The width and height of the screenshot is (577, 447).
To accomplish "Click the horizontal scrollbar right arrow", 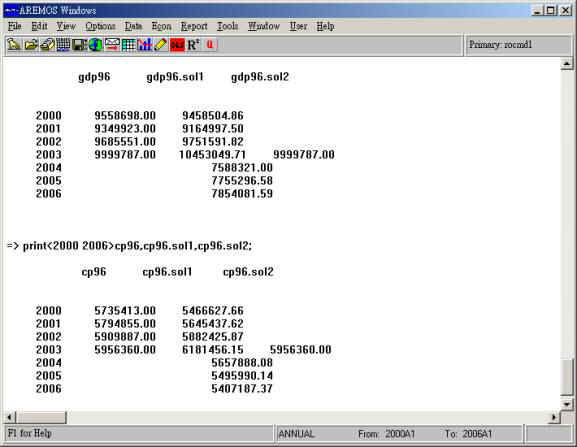I will (x=554, y=417).
